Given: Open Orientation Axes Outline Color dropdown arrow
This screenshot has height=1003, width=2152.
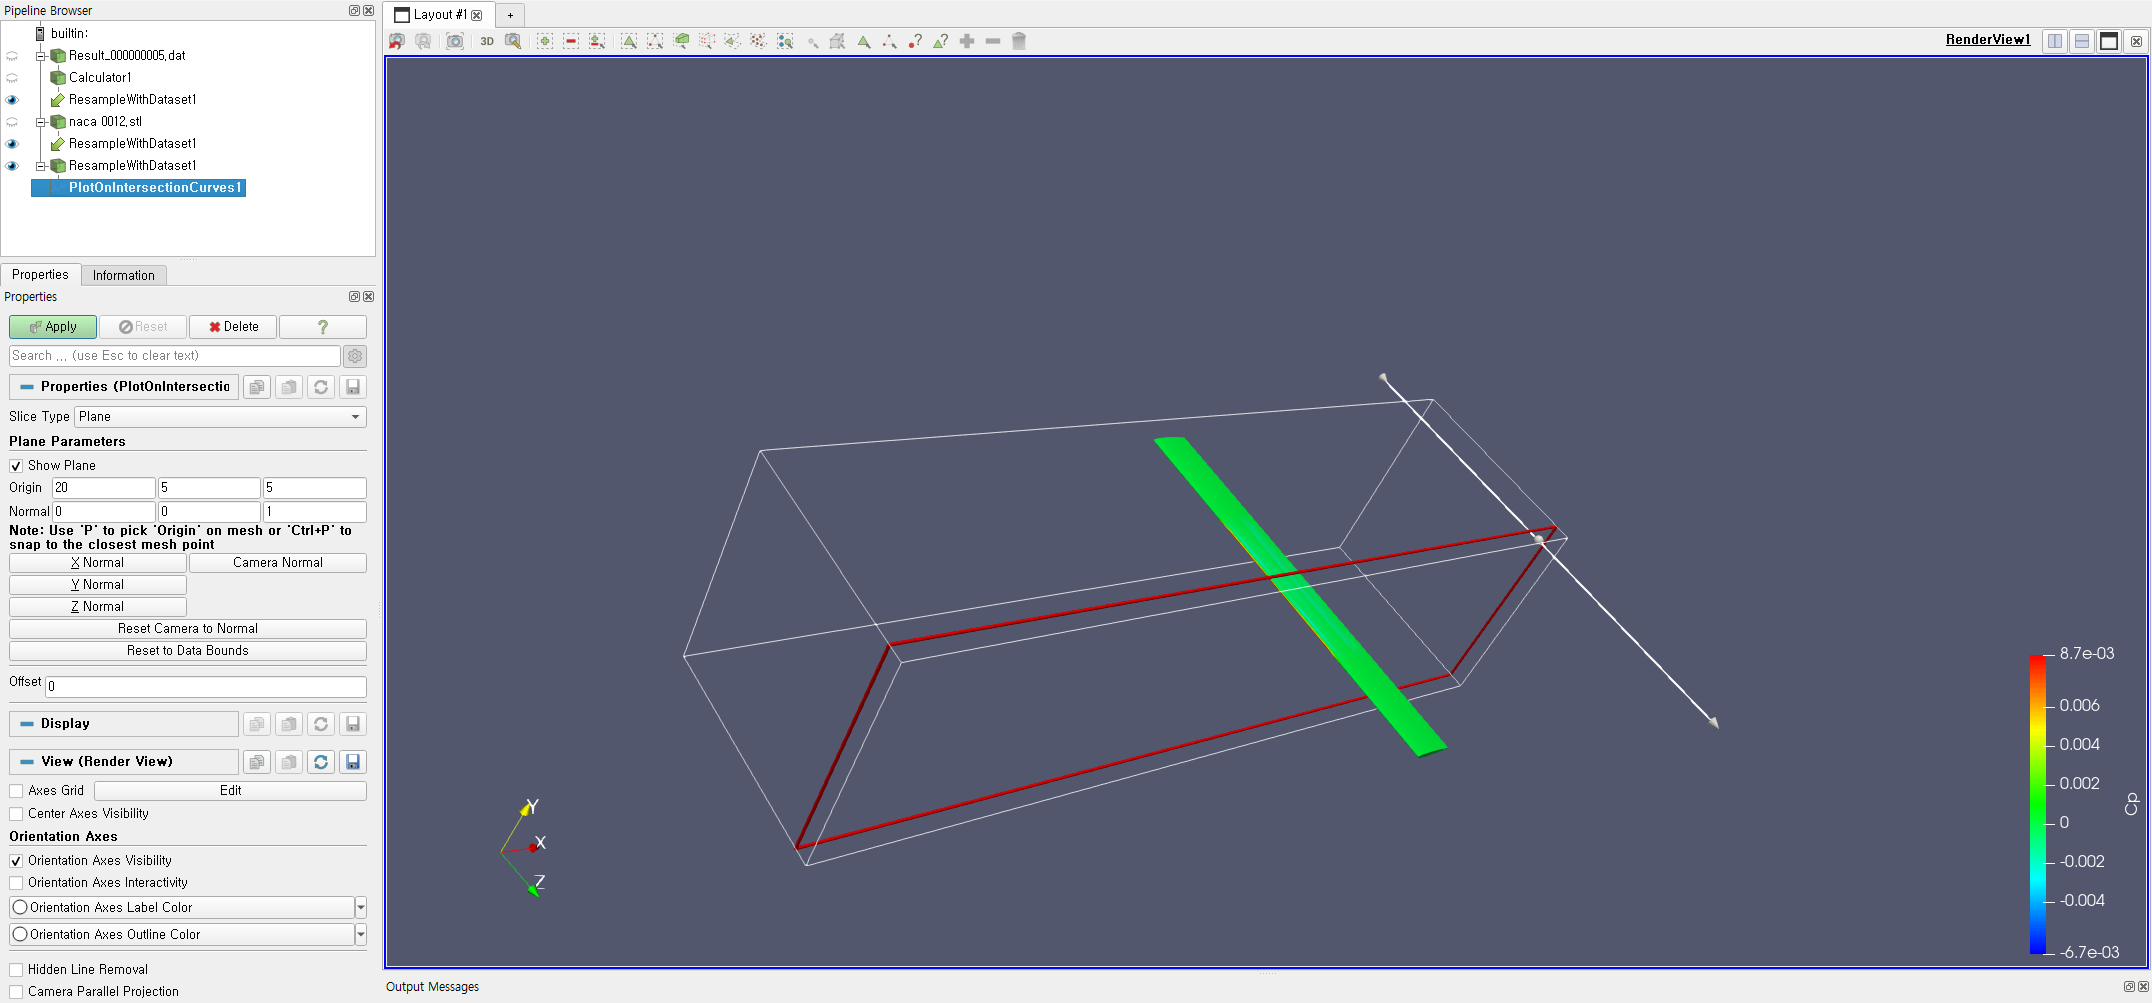Looking at the screenshot, I should click(361, 935).
